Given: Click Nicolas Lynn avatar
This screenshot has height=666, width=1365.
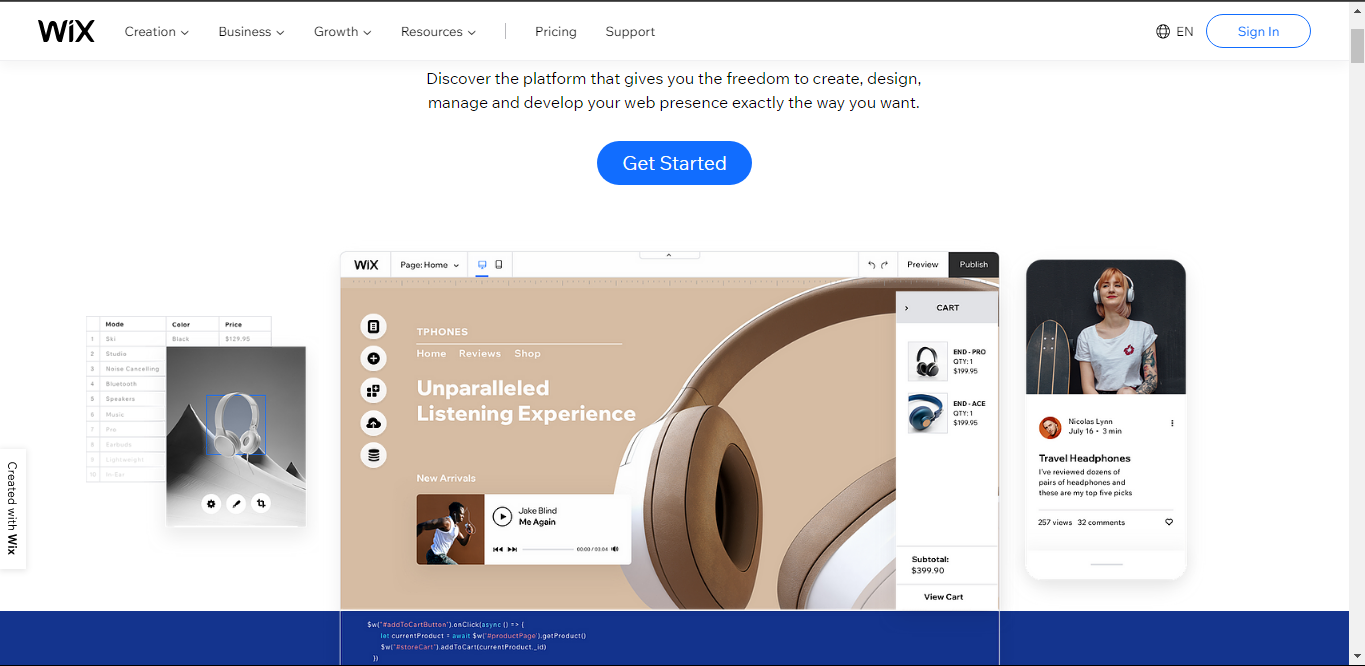Looking at the screenshot, I should 1050,427.
